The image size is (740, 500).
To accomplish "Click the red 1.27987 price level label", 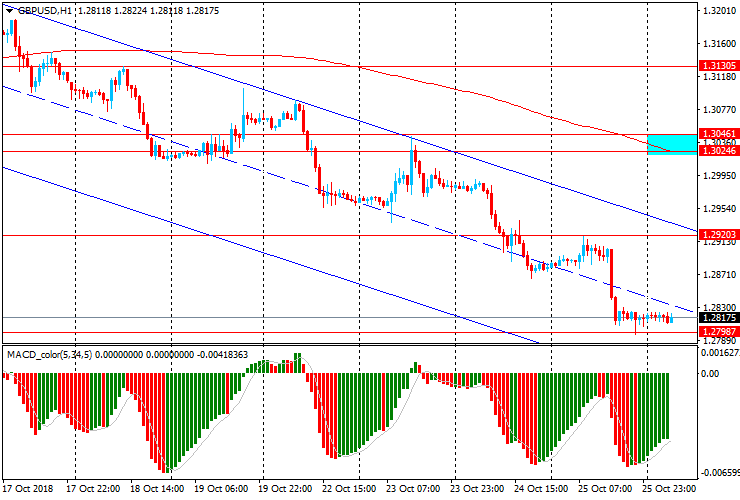I will pyautogui.click(x=719, y=331).
